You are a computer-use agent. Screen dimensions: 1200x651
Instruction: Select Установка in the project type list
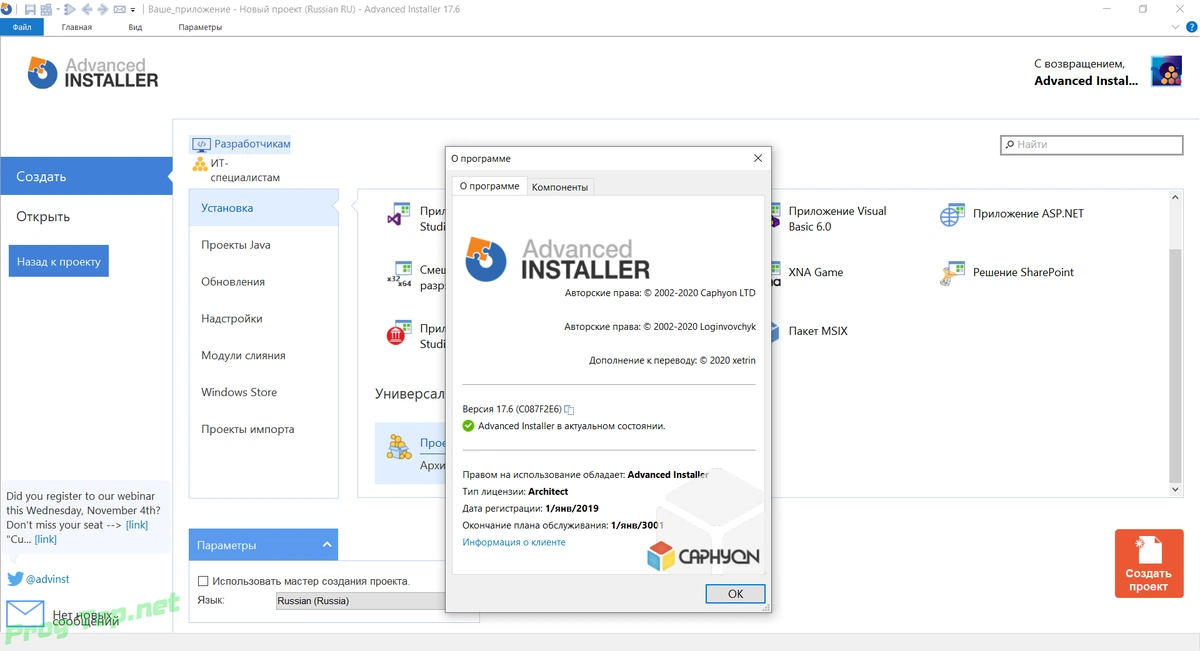click(264, 208)
